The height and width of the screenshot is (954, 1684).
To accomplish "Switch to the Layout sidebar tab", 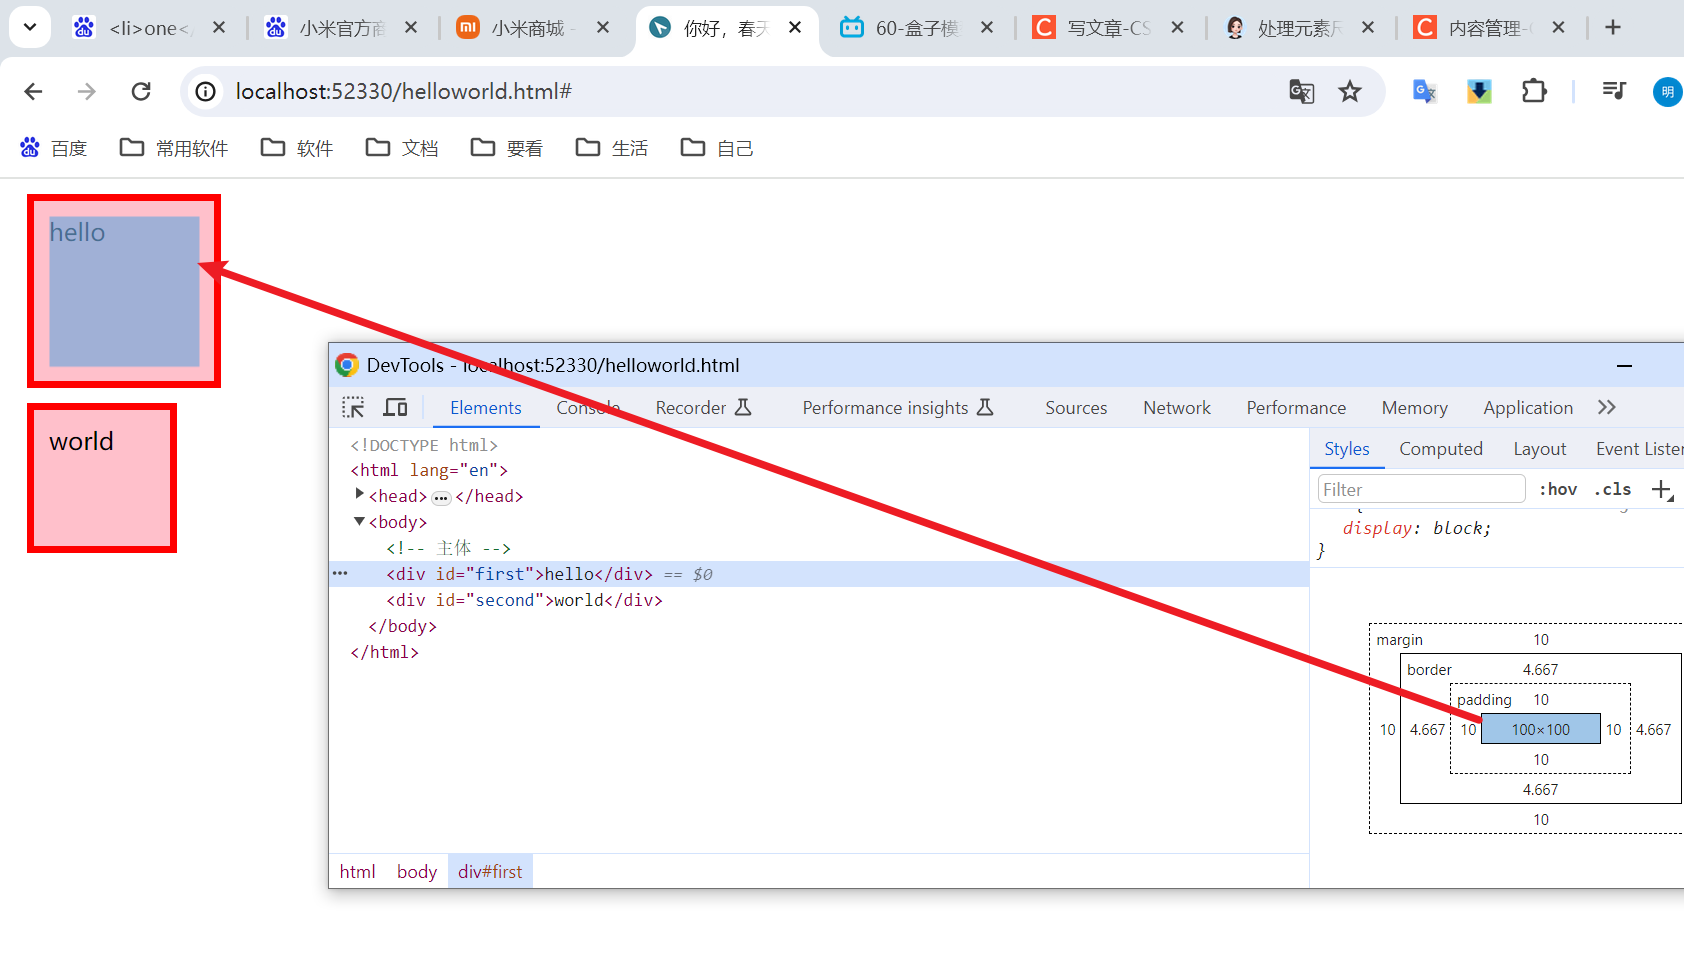I will pyautogui.click(x=1540, y=450).
